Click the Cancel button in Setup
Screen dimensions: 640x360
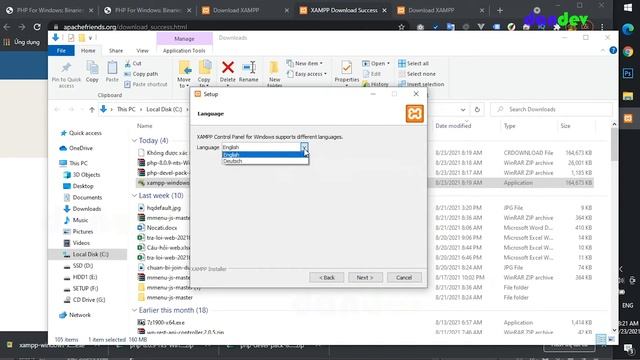[x=404, y=278]
